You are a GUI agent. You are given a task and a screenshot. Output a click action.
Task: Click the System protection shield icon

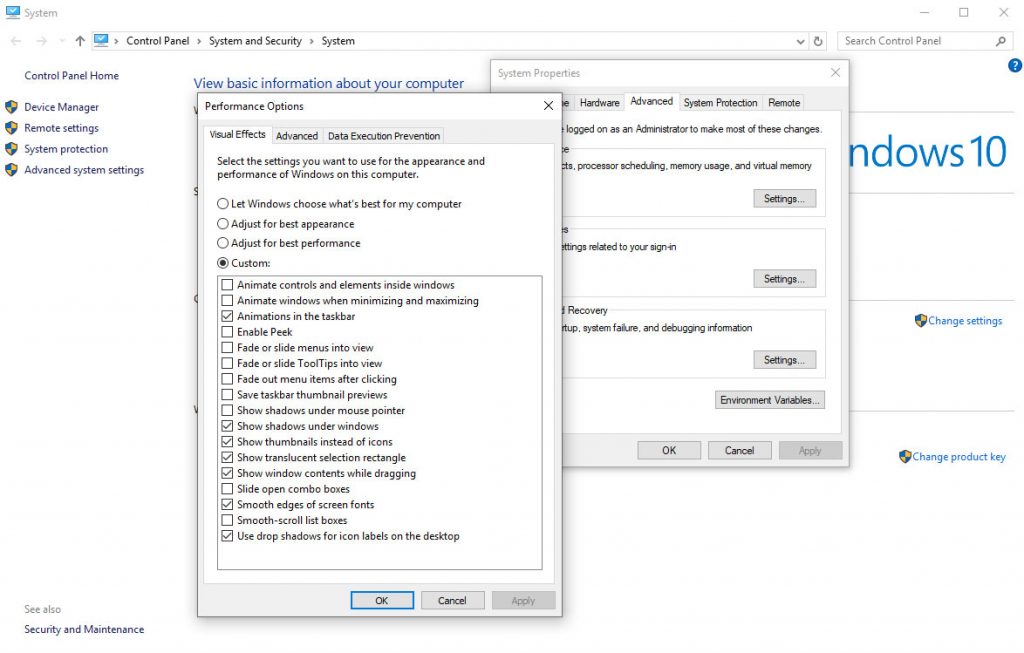coord(12,149)
